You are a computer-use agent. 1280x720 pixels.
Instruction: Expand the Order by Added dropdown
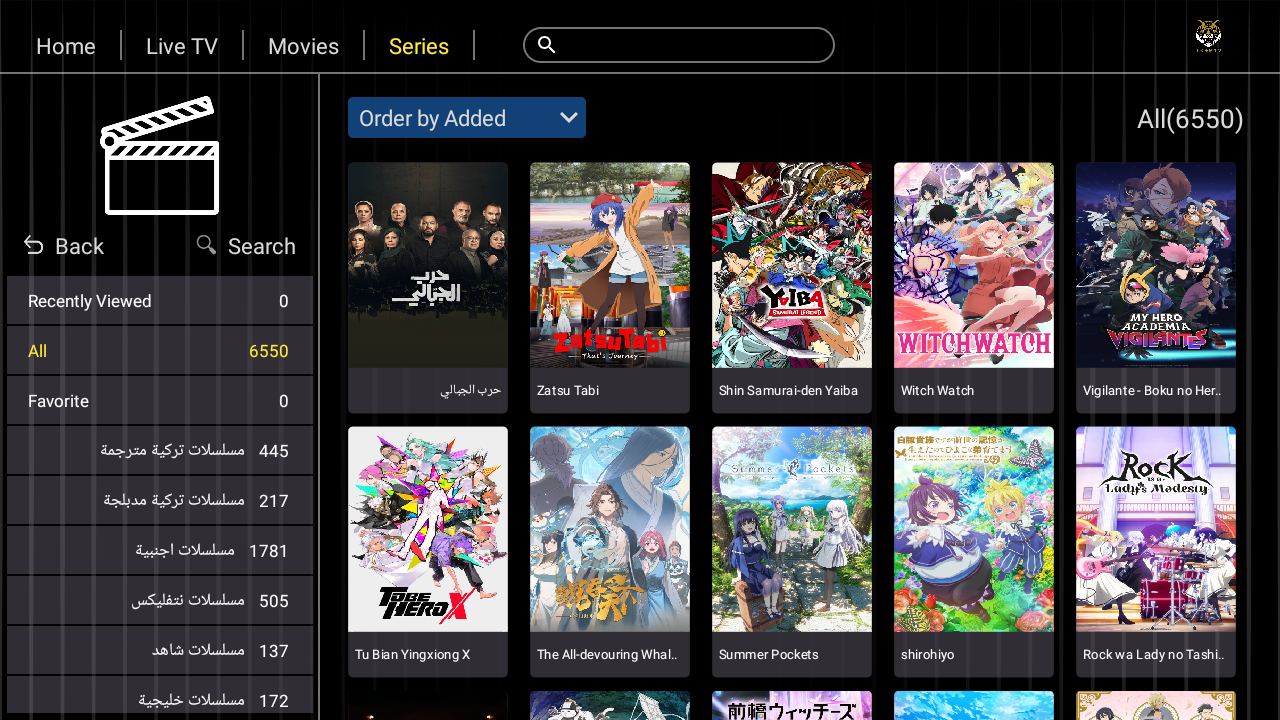click(466, 118)
